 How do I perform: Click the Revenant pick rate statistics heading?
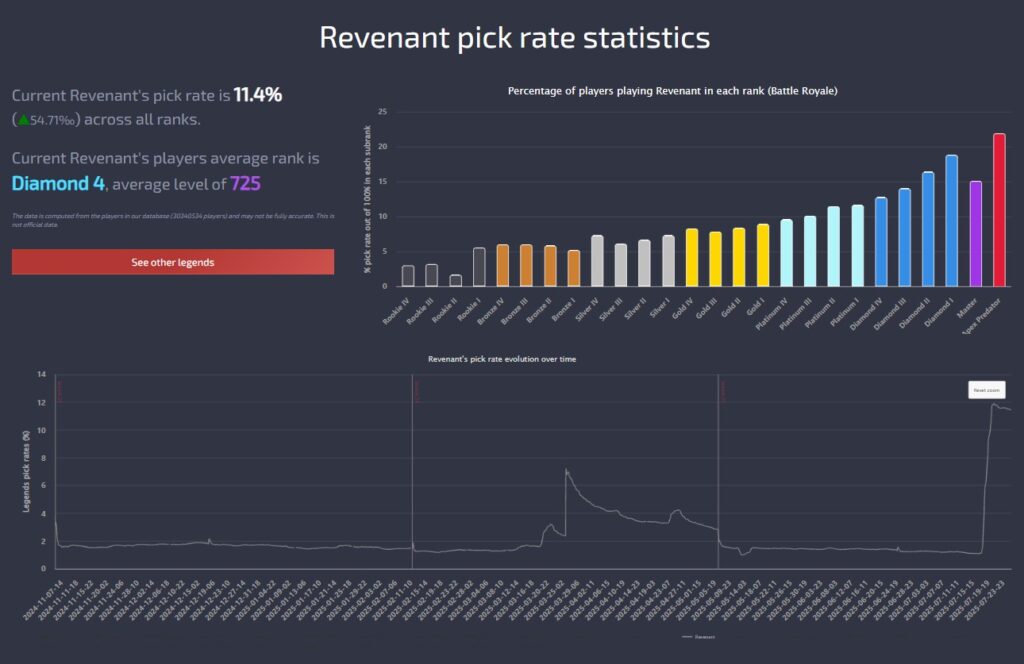tap(515, 37)
